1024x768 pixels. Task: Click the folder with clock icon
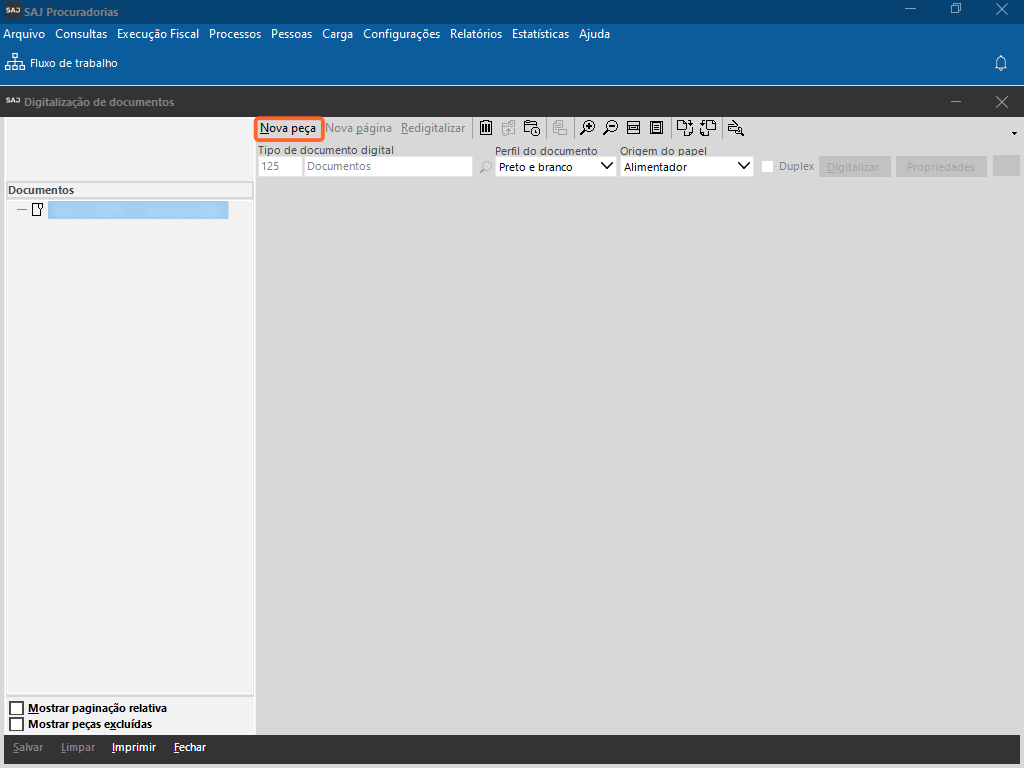pos(532,128)
